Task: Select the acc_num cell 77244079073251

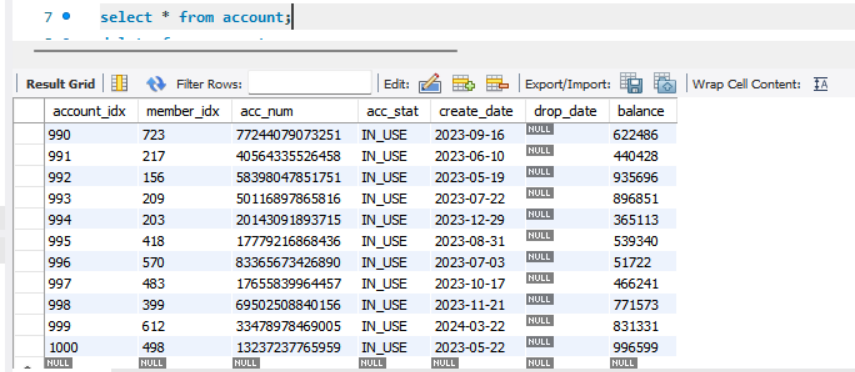Action: (x=295, y=134)
